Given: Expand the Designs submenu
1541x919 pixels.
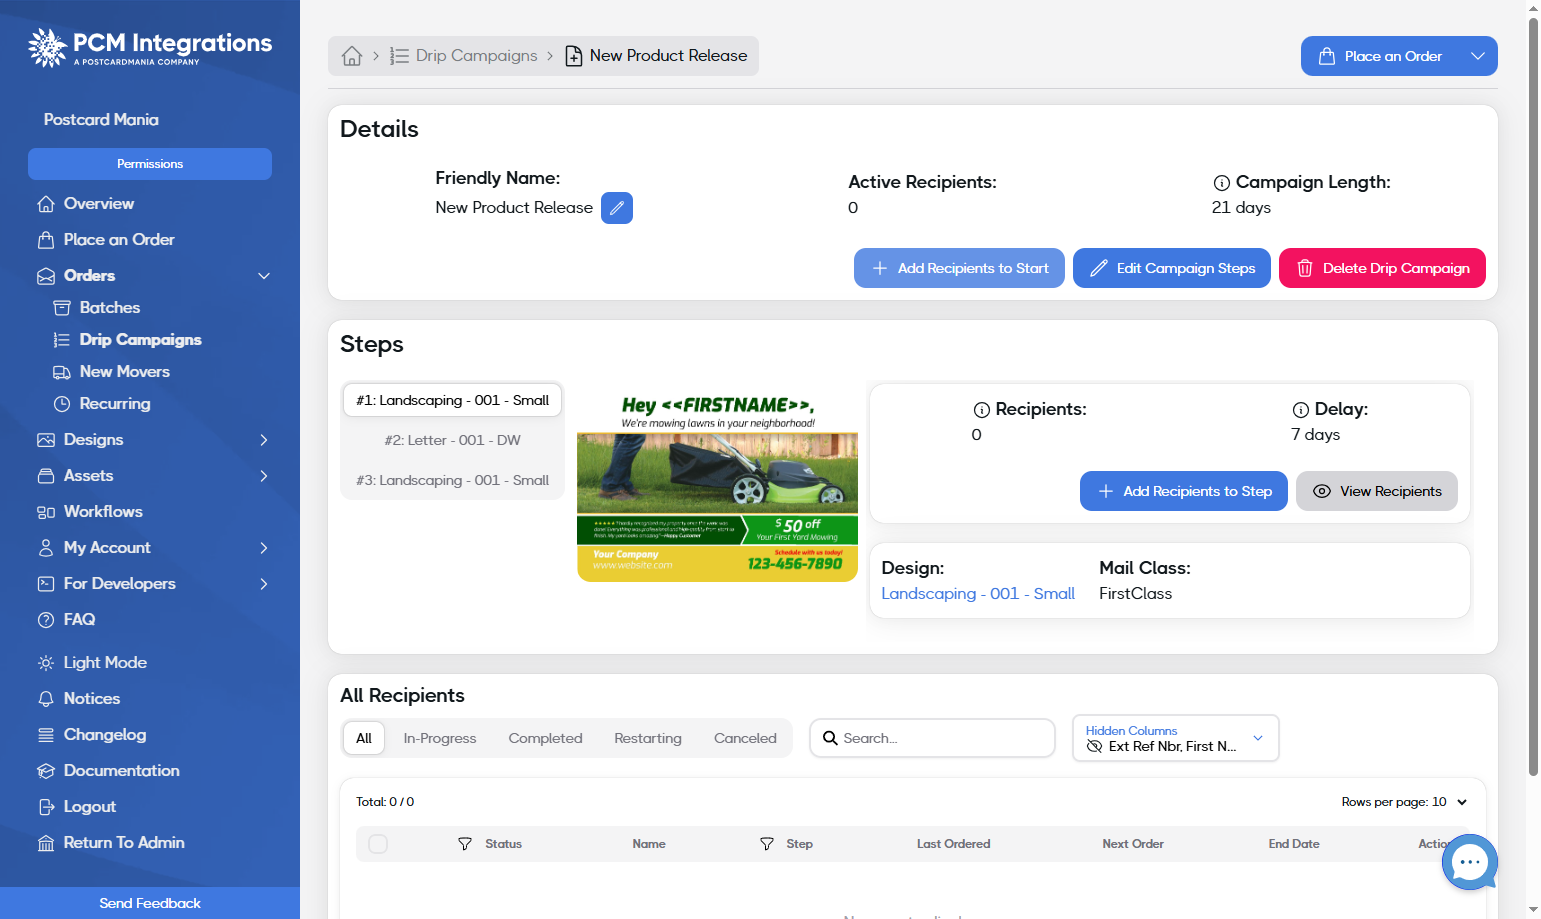Looking at the screenshot, I should tap(264, 440).
